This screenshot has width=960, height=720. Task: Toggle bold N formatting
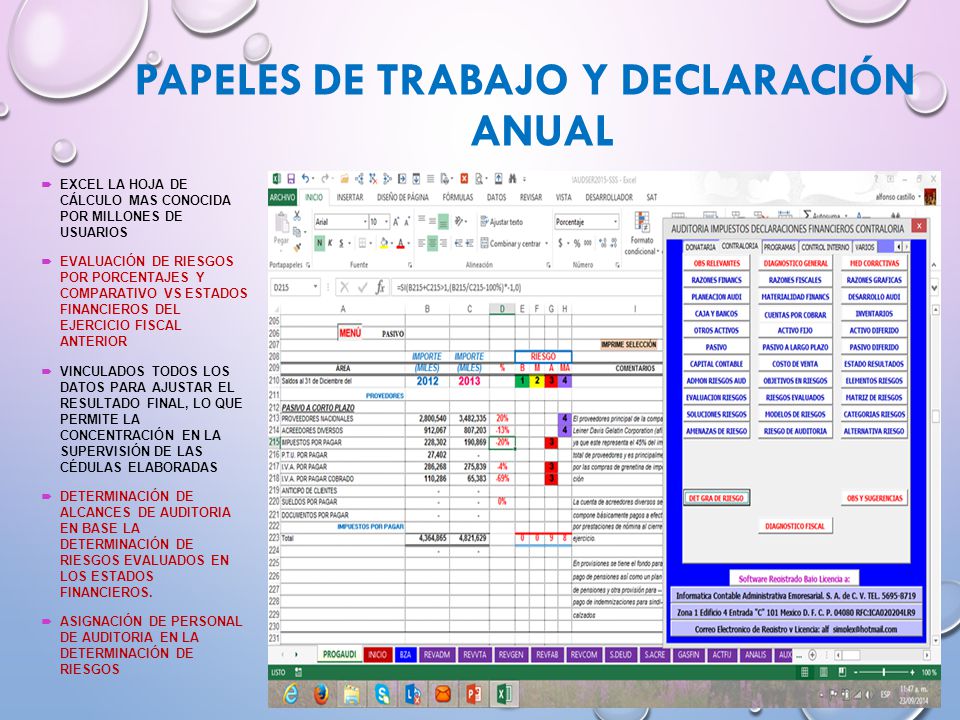click(319, 243)
